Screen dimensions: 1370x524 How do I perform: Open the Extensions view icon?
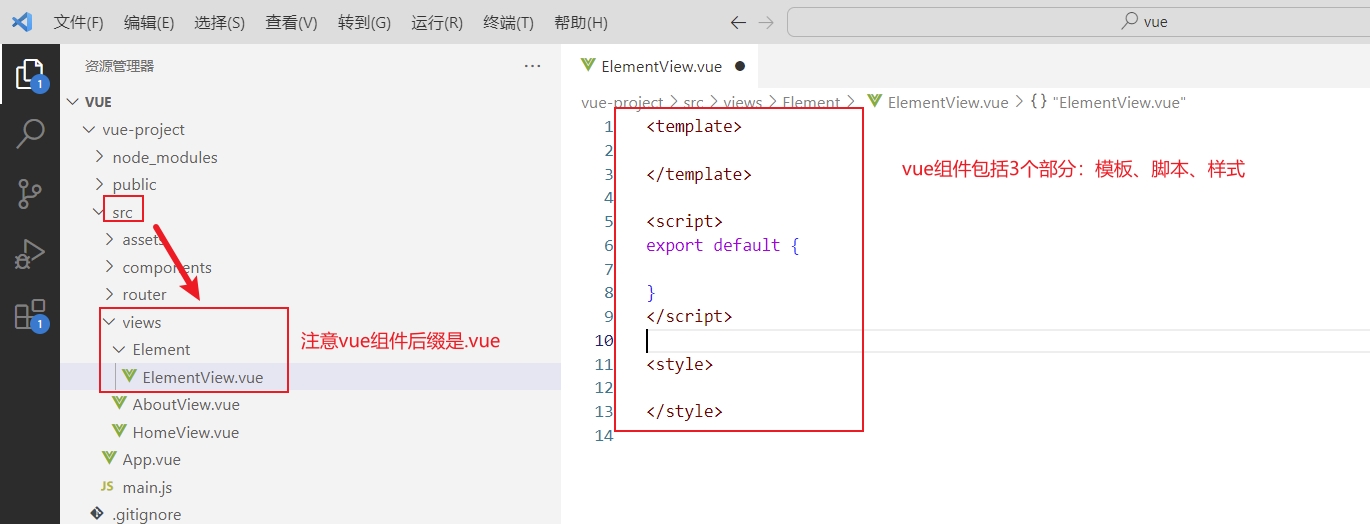30,314
